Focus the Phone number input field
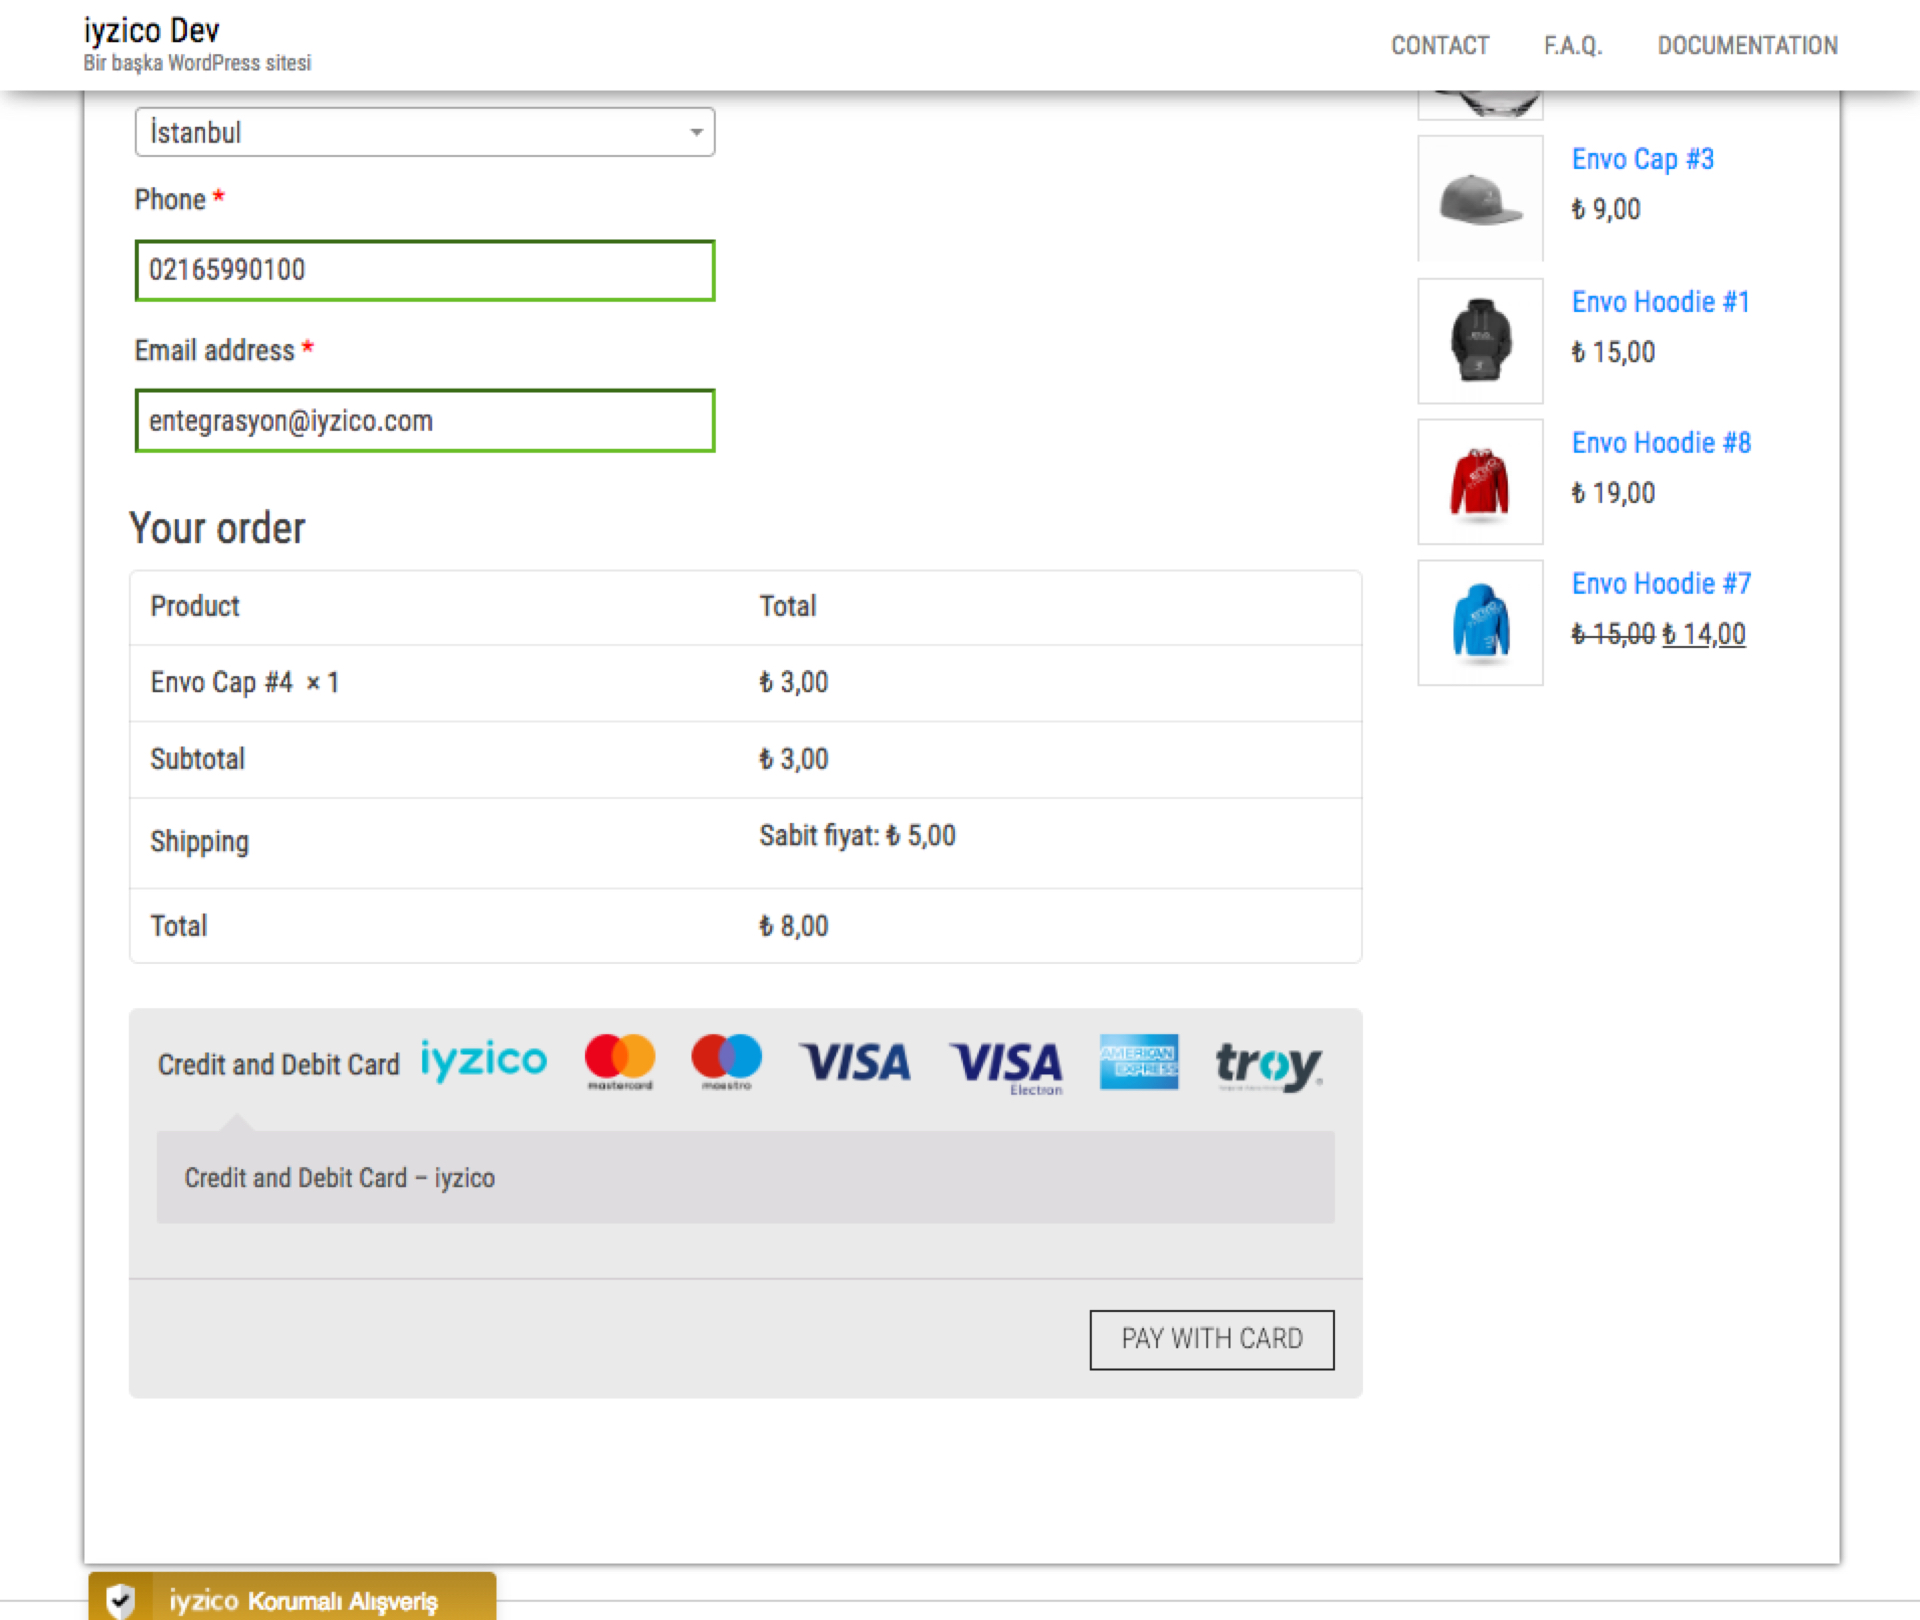Viewport: 1920px width, 1620px height. tap(424, 270)
